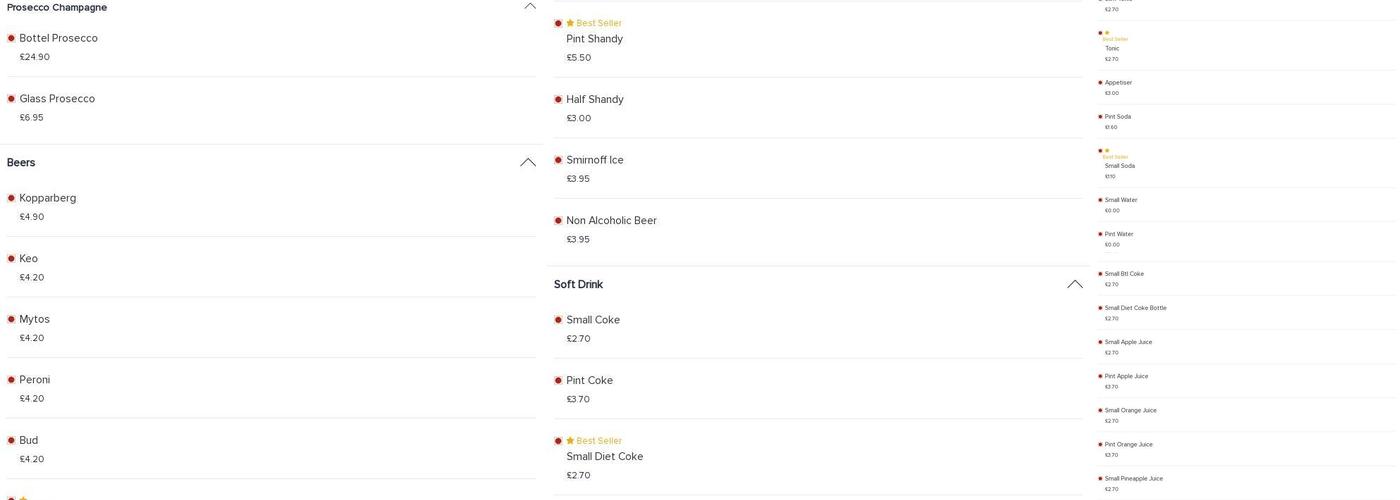The width and height of the screenshot is (1400, 500).
Task: Click the red dot beside Smirnoff Ice
Action: point(558,160)
